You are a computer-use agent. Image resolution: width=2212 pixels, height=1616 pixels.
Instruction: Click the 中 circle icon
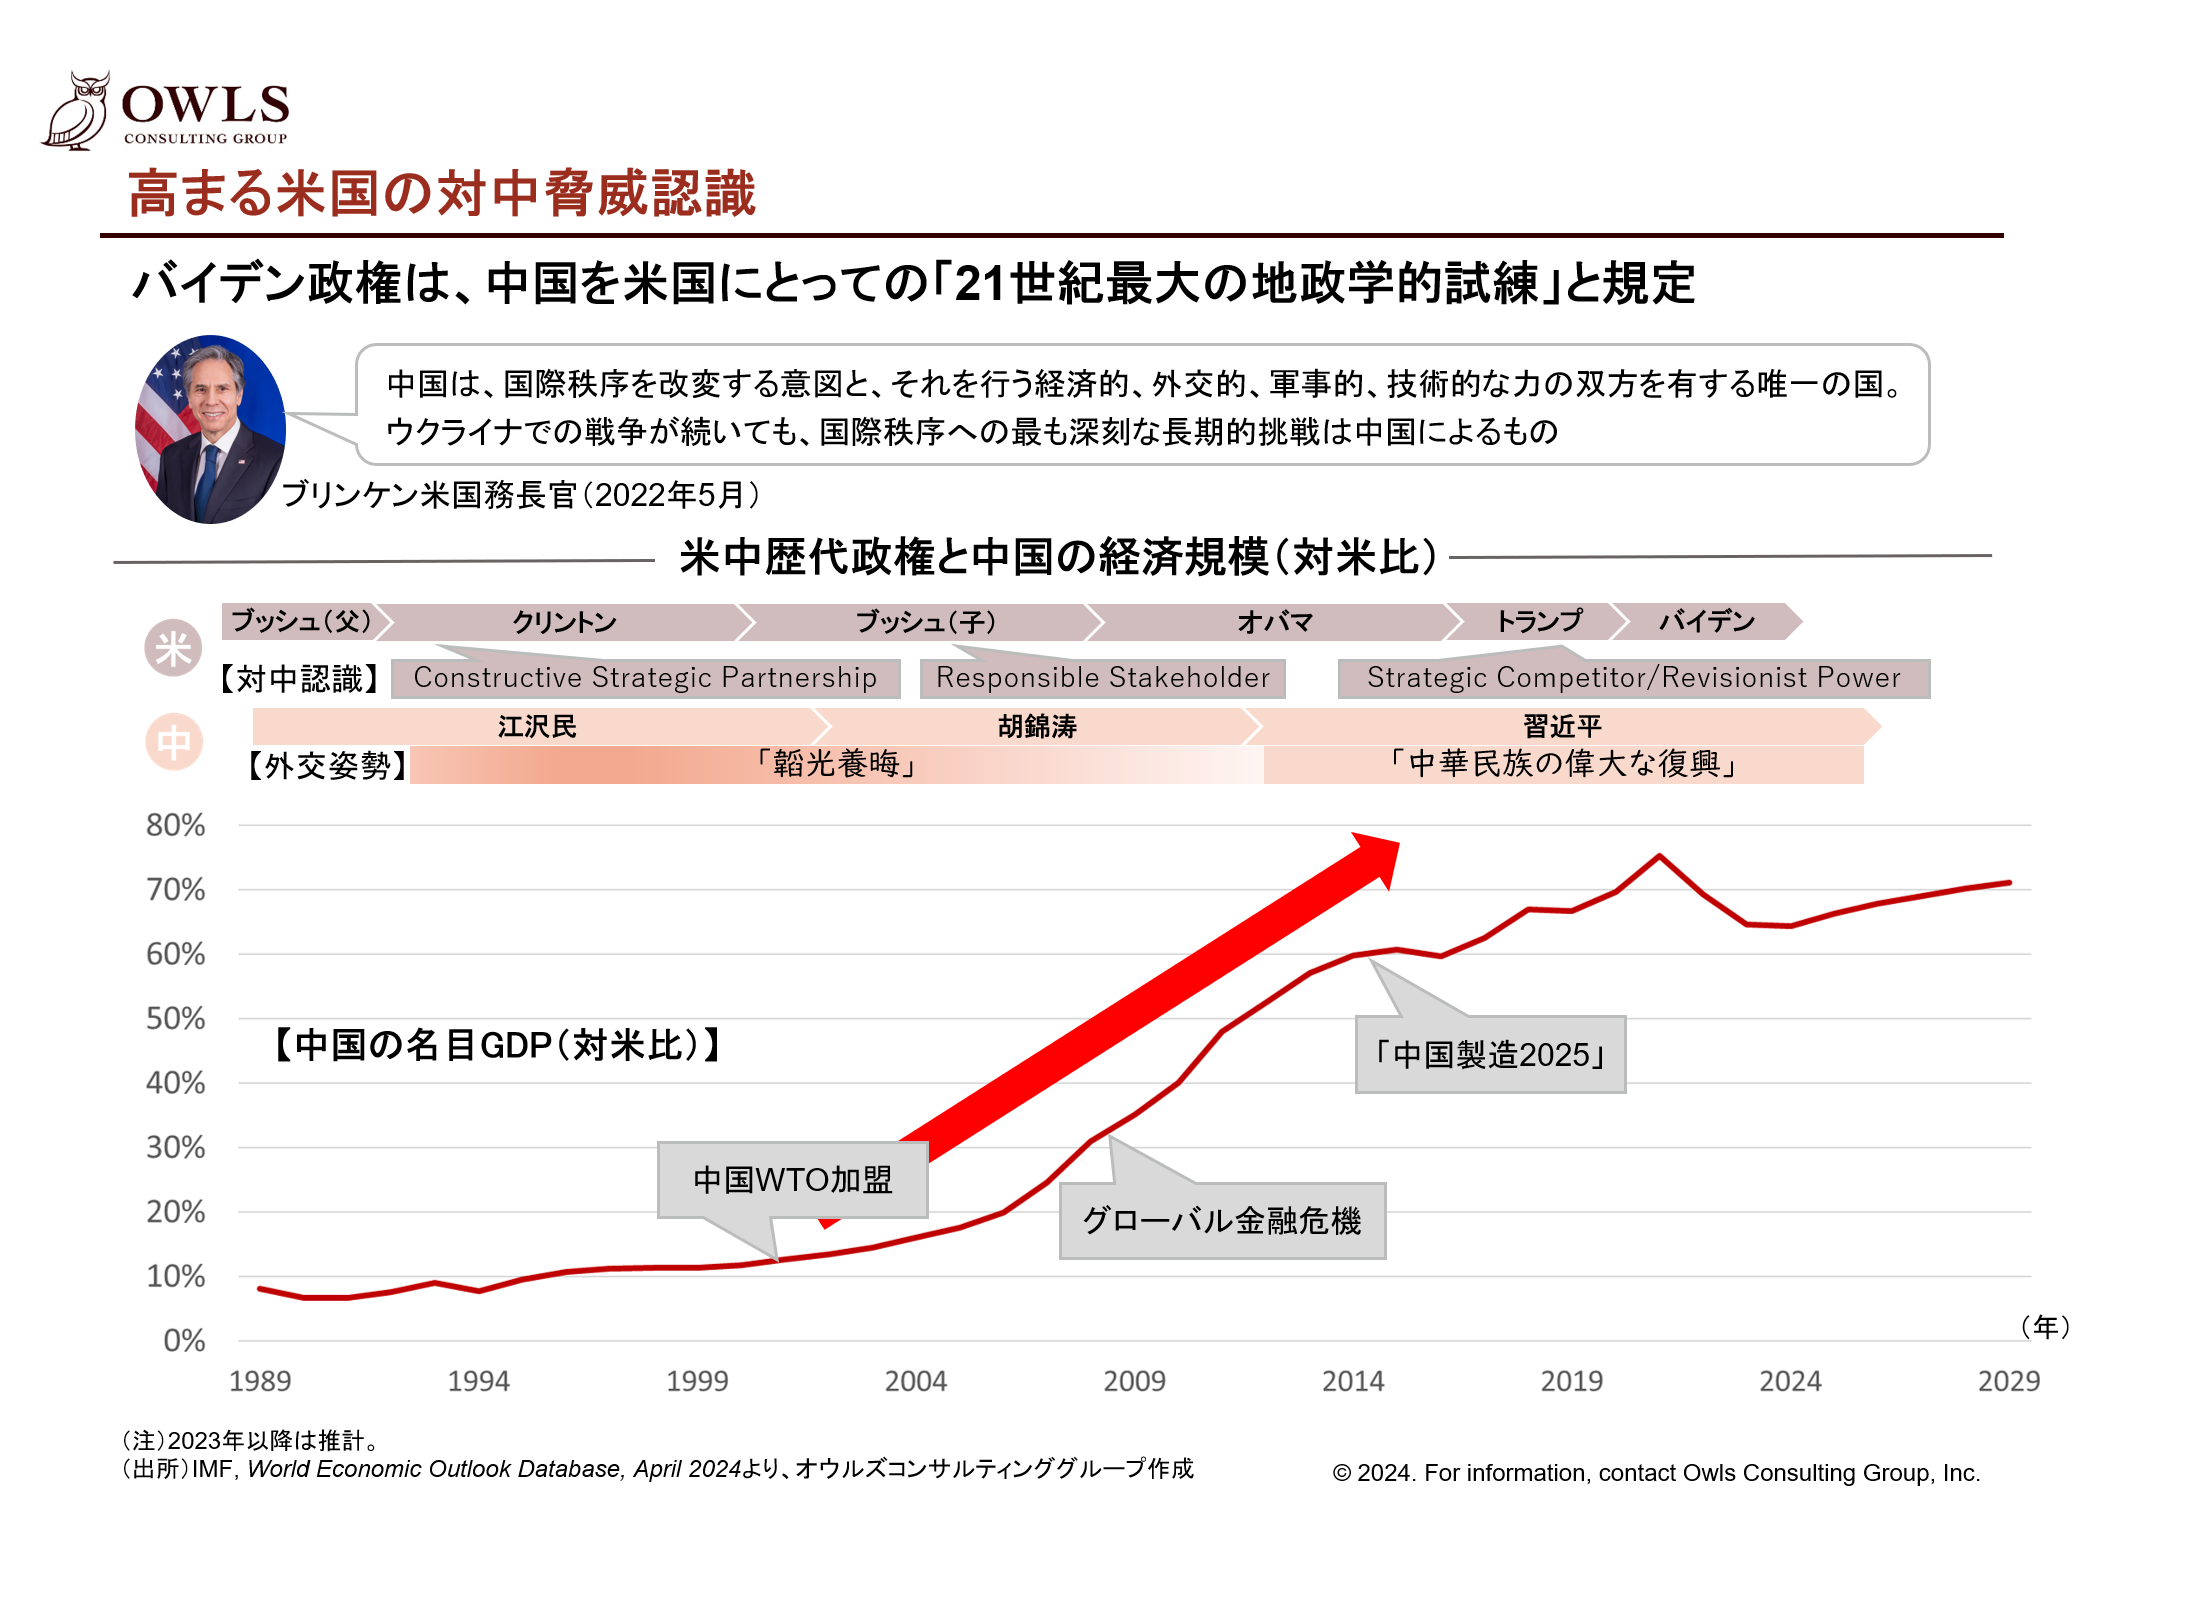pos(174,742)
